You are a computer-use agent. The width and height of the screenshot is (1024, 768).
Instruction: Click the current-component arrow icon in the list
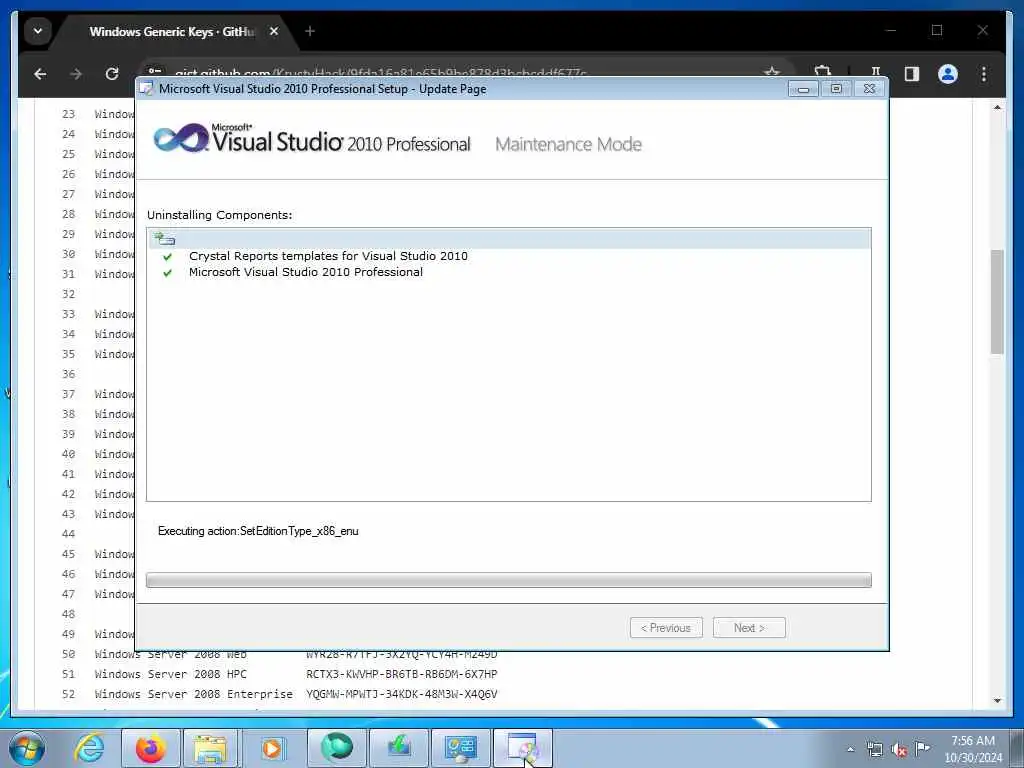pos(165,238)
